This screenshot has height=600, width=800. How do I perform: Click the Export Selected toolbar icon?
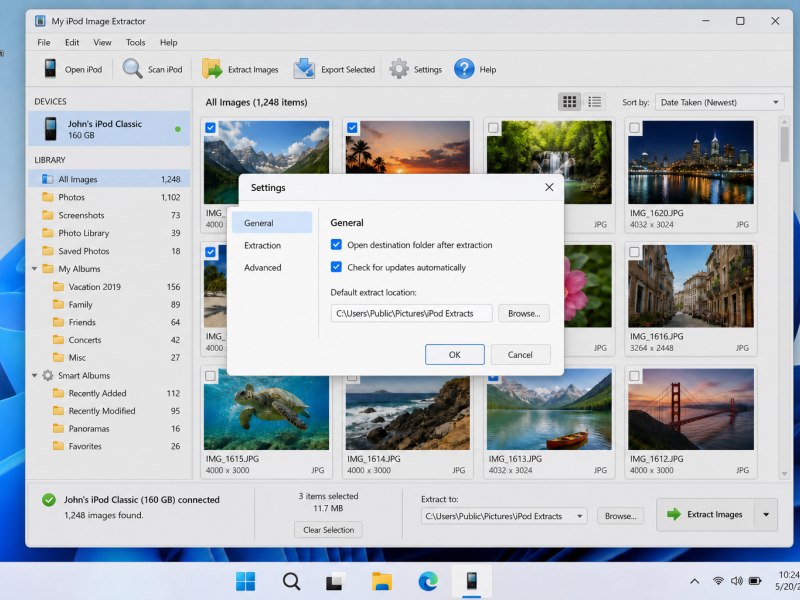point(304,69)
